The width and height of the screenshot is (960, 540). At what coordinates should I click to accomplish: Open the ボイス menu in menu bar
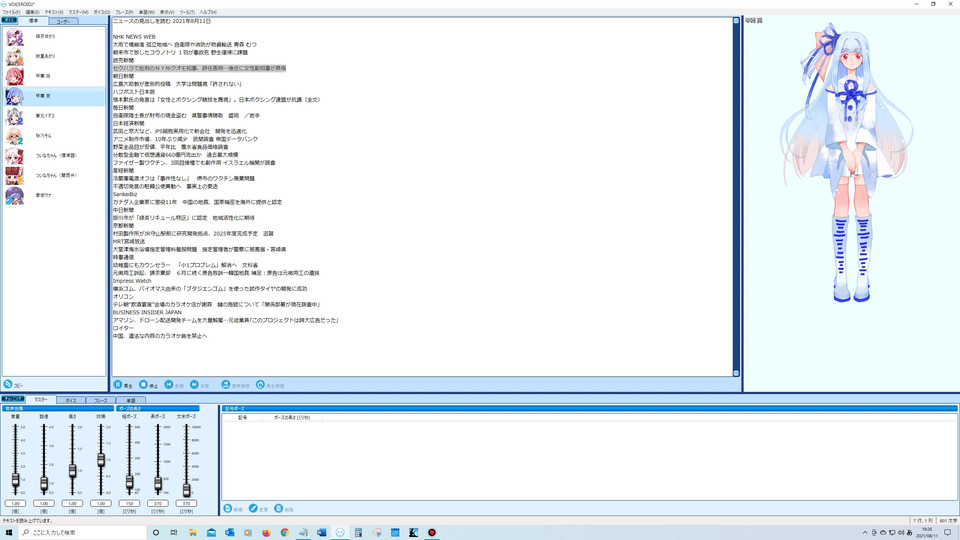[x=102, y=12]
